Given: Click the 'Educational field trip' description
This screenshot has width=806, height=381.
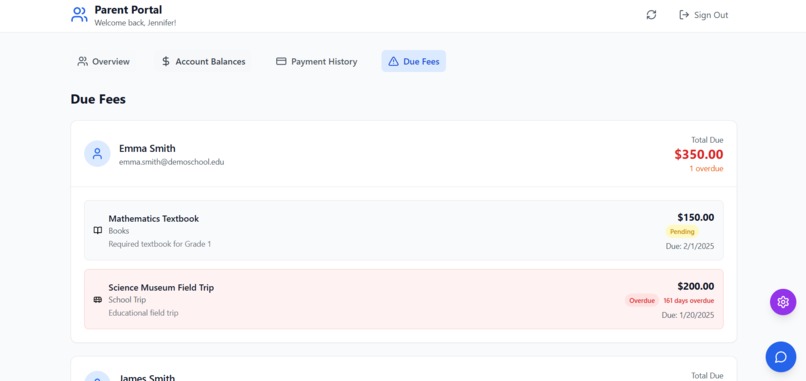Looking at the screenshot, I should (x=143, y=313).
